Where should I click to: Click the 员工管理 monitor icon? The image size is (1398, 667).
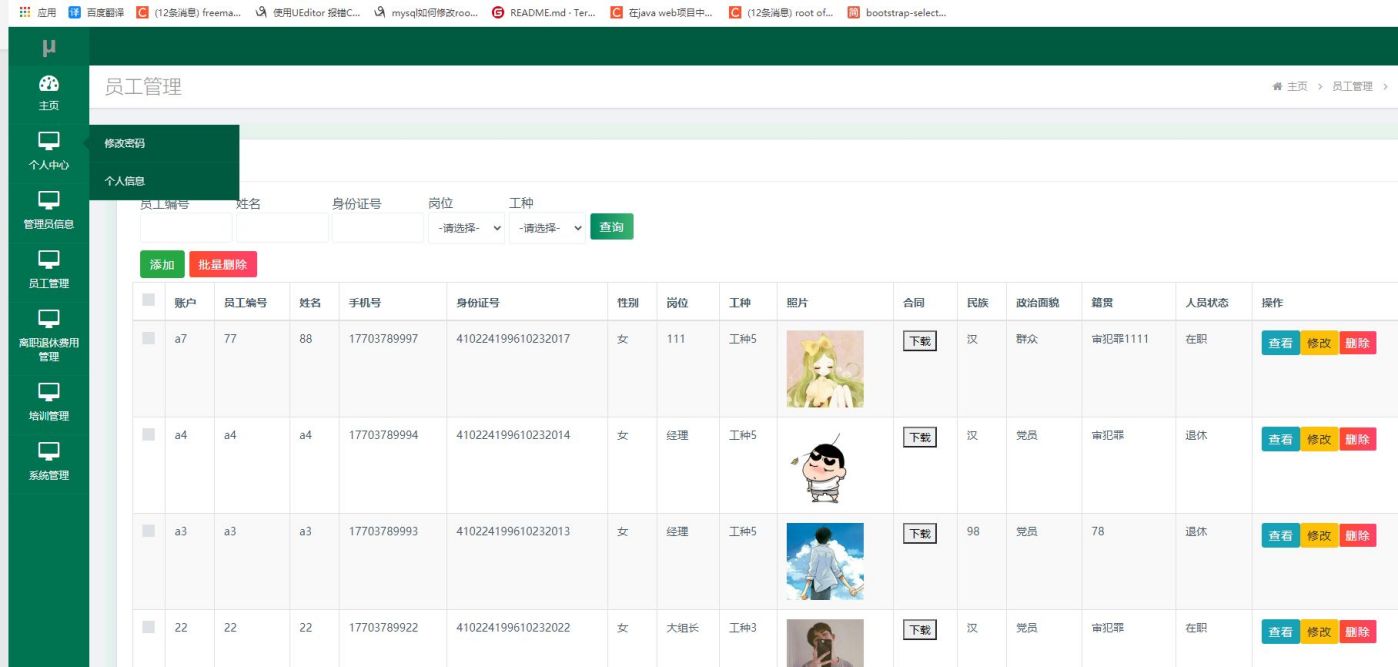48,260
